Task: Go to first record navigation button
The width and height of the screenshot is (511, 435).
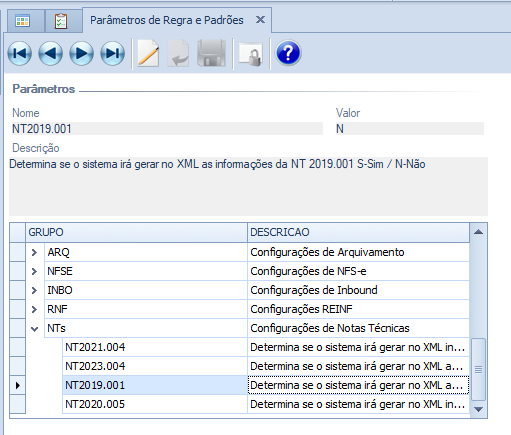Action: click(20, 53)
